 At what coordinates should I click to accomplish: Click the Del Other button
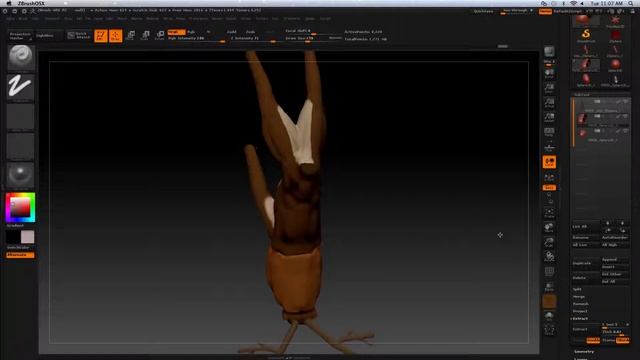click(x=614, y=274)
